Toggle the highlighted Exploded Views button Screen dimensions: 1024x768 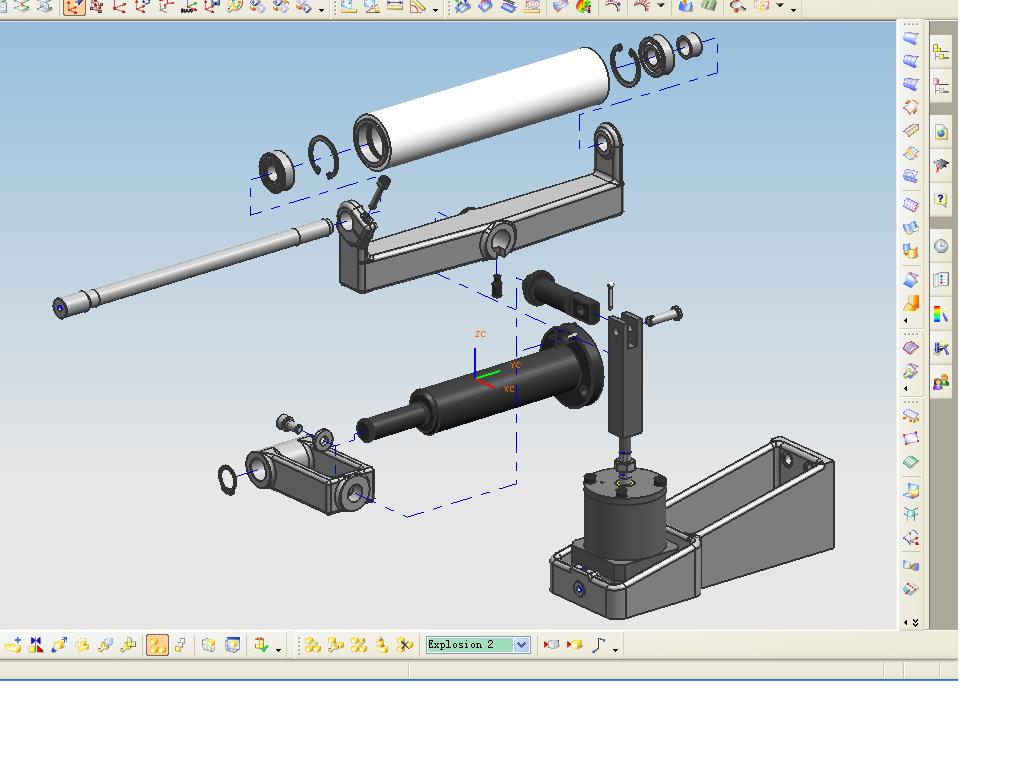(157, 645)
